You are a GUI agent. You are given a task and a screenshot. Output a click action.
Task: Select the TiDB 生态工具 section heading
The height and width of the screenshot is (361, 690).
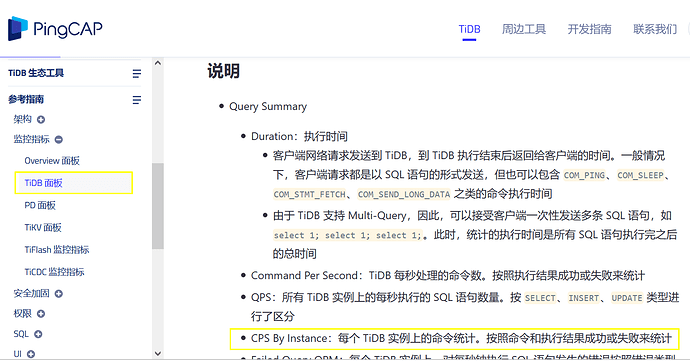(36, 73)
